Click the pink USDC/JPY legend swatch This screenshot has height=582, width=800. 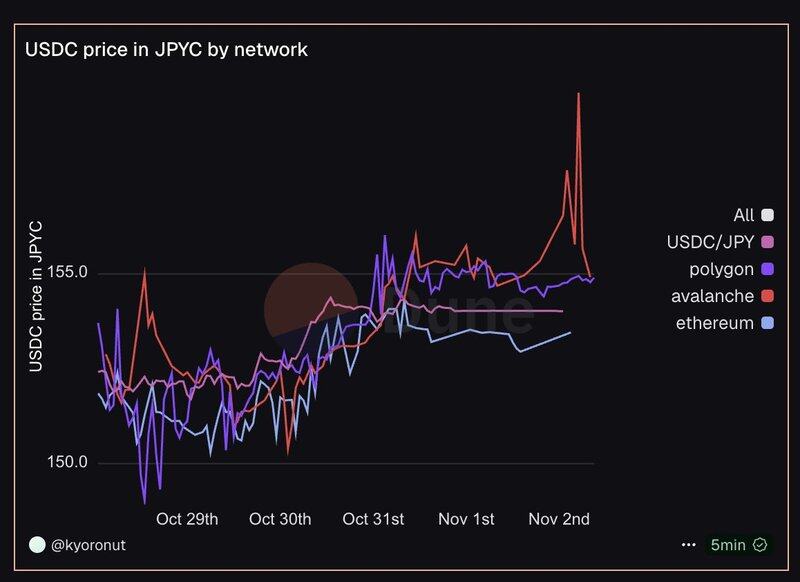click(x=768, y=242)
